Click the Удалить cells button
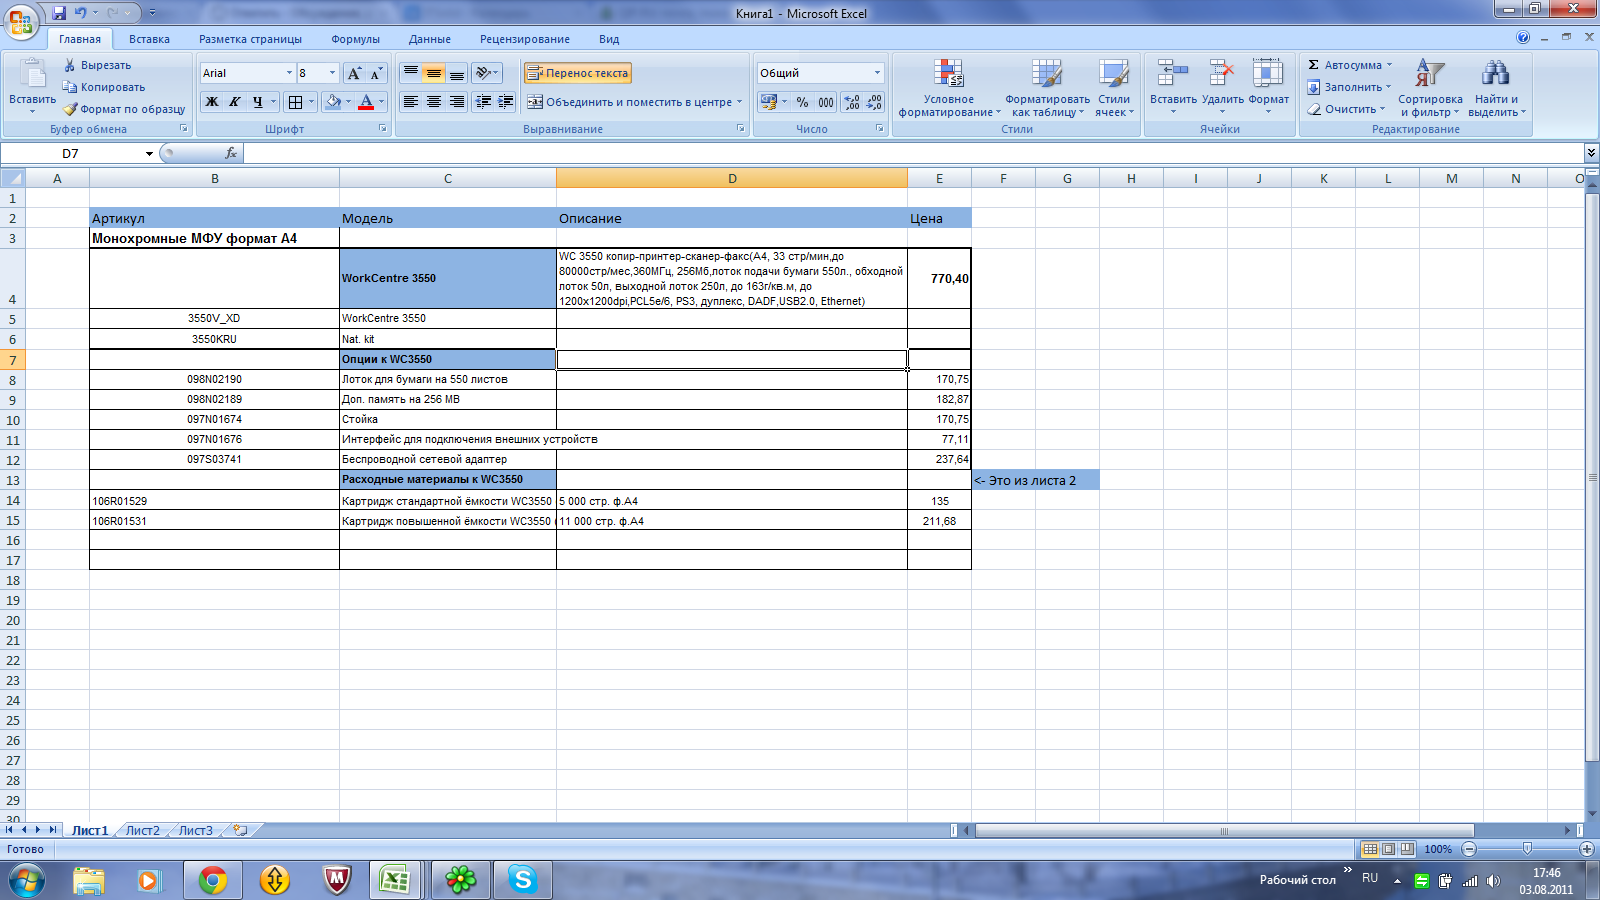Image resolution: width=1600 pixels, height=900 pixels. click(x=1222, y=88)
